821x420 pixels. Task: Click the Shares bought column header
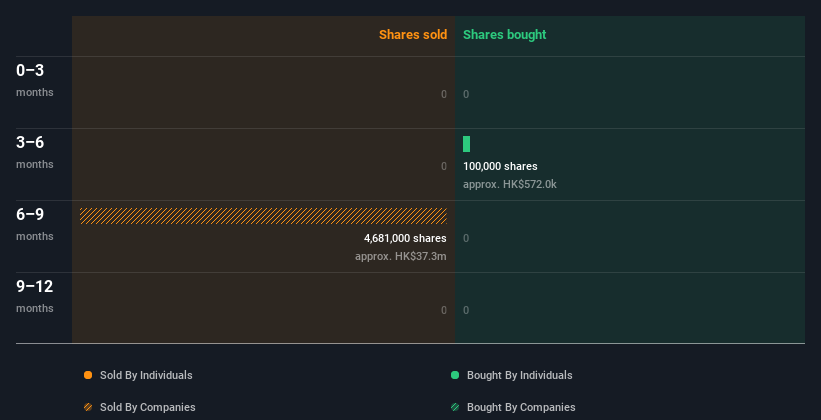505,35
